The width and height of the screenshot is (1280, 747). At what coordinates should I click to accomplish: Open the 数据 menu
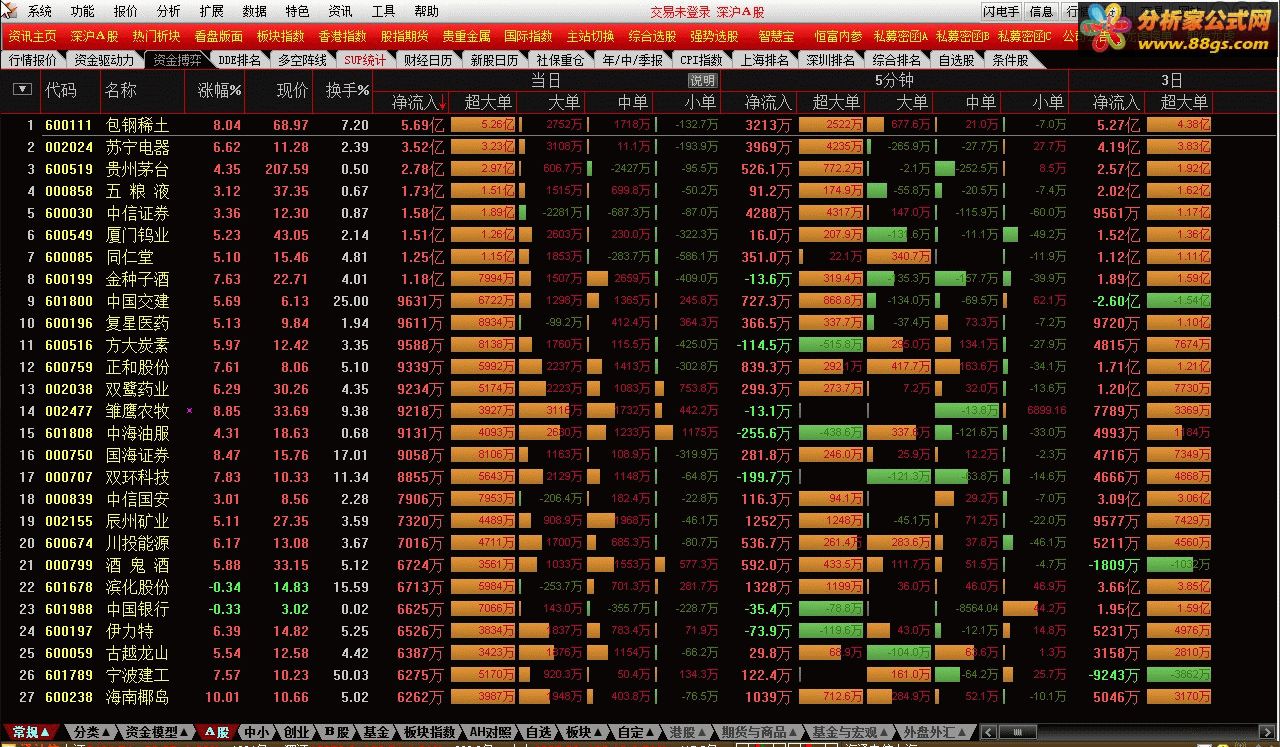[254, 11]
